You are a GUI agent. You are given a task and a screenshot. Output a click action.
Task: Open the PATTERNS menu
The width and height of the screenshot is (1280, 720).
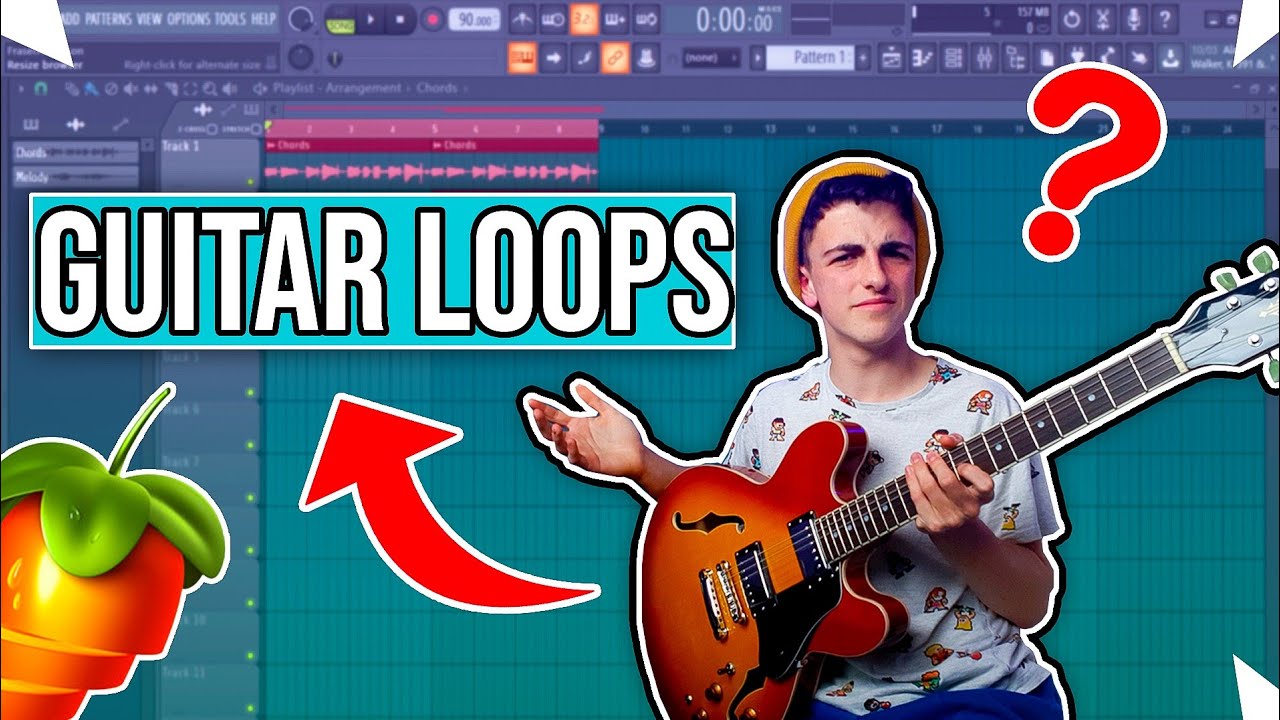(x=108, y=18)
